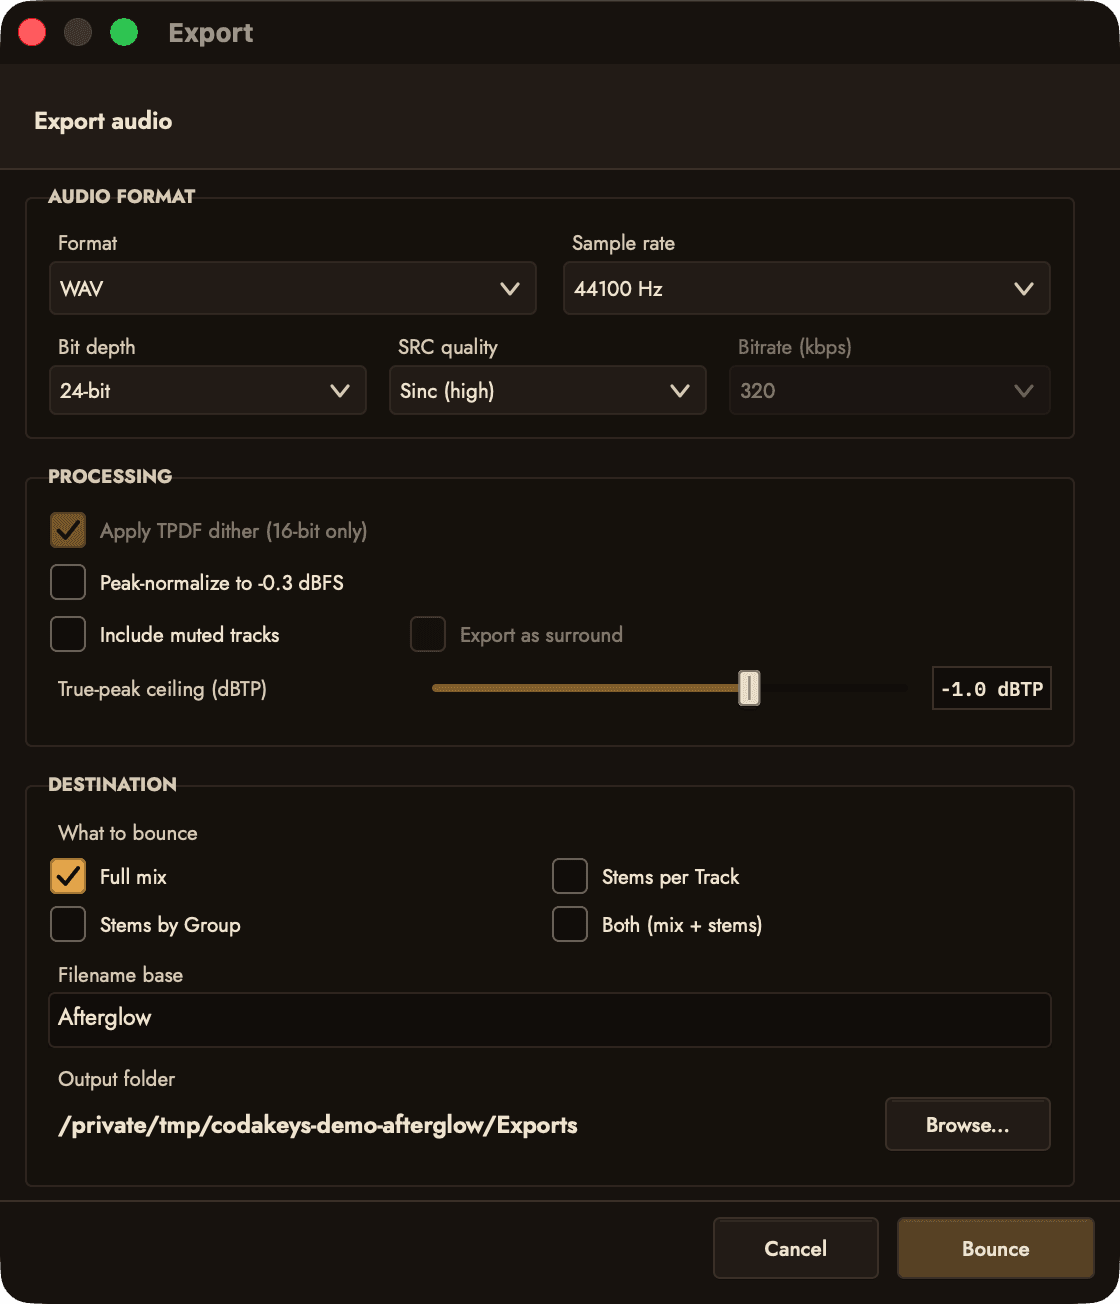Open the Format dropdown showing WAV
Screen dimensions: 1120x1304
(292, 288)
